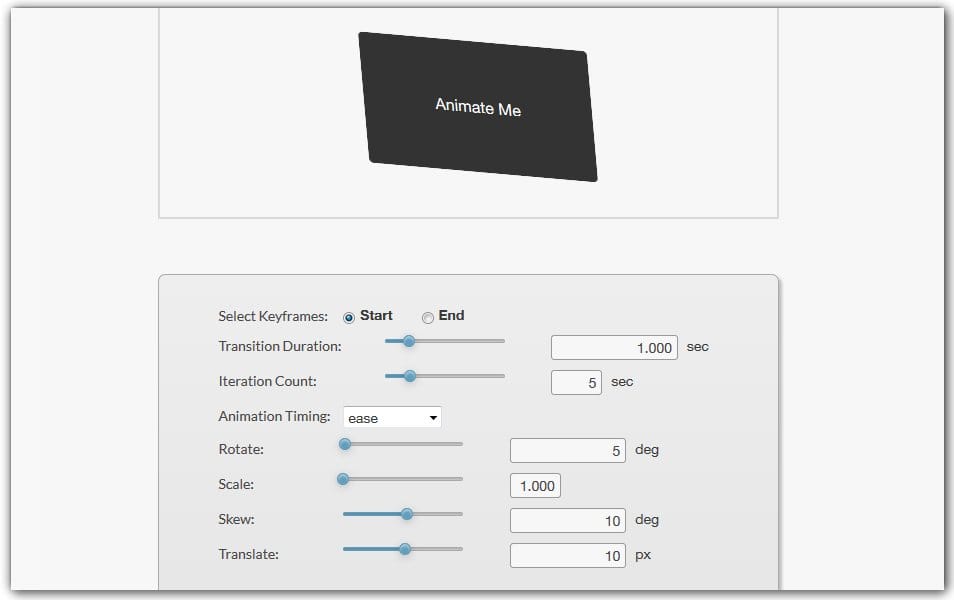Image resolution: width=954 pixels, height=600 pixels.
Task: Select the Rotate degrees input field
Action: click(567, 450)
